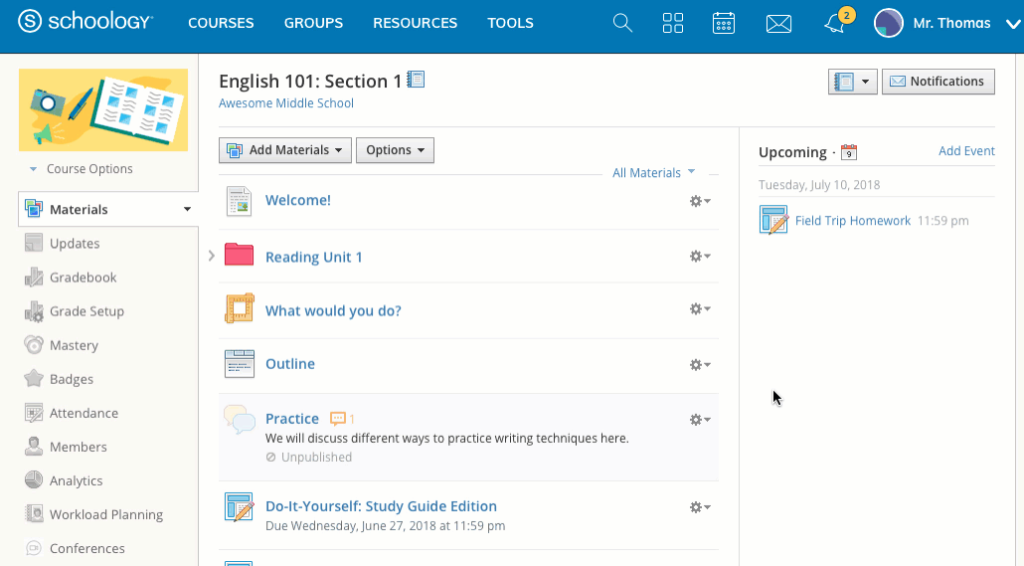Open the Options dropdown
The width and height of the screenshot is (1024, 566).
pos(394,150)
